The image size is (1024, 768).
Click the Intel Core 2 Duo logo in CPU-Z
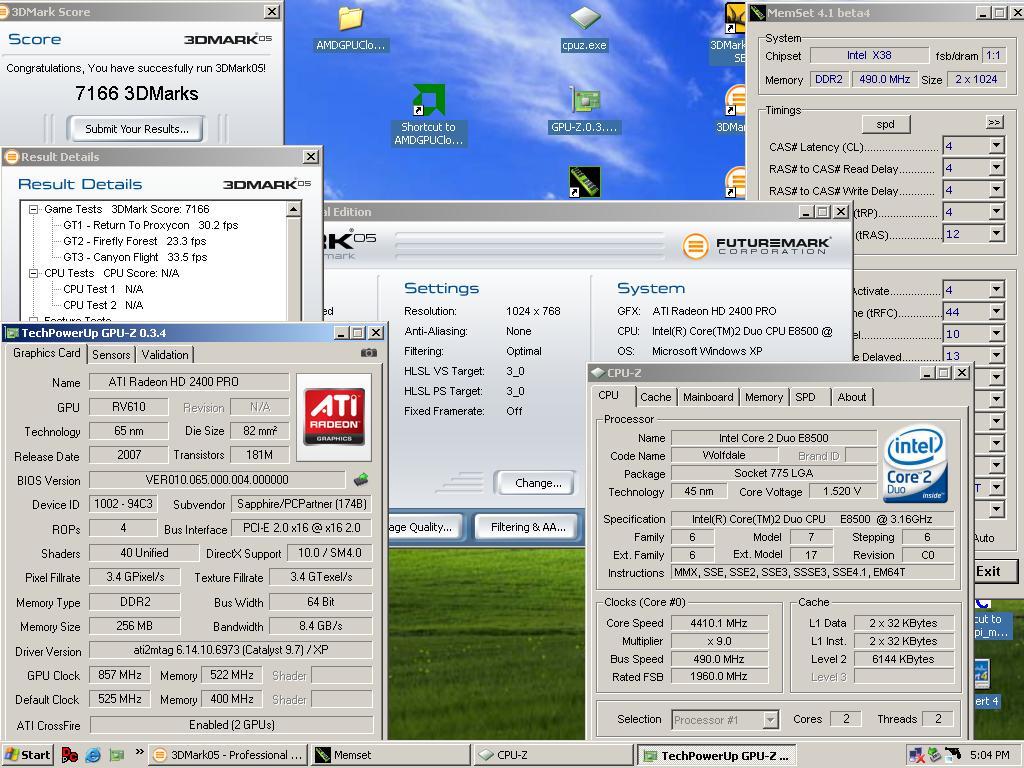[915, 464]
